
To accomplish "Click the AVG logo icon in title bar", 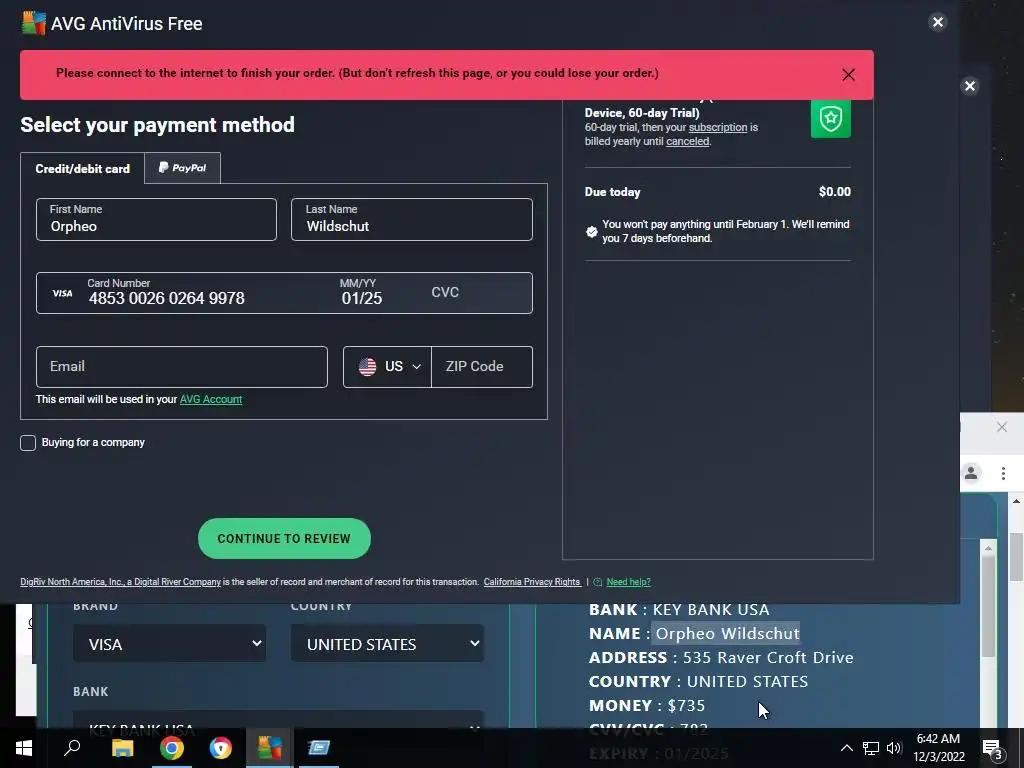I will click(33, 23).
